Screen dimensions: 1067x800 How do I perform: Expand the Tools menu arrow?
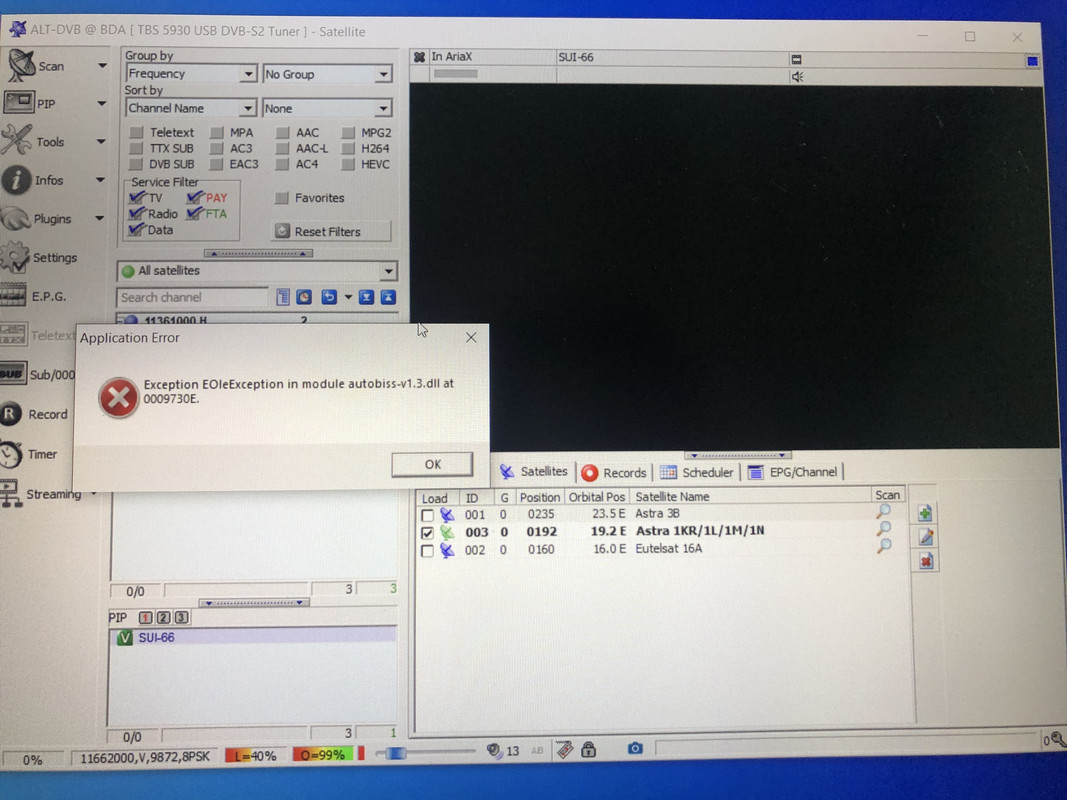pos(101,141)
